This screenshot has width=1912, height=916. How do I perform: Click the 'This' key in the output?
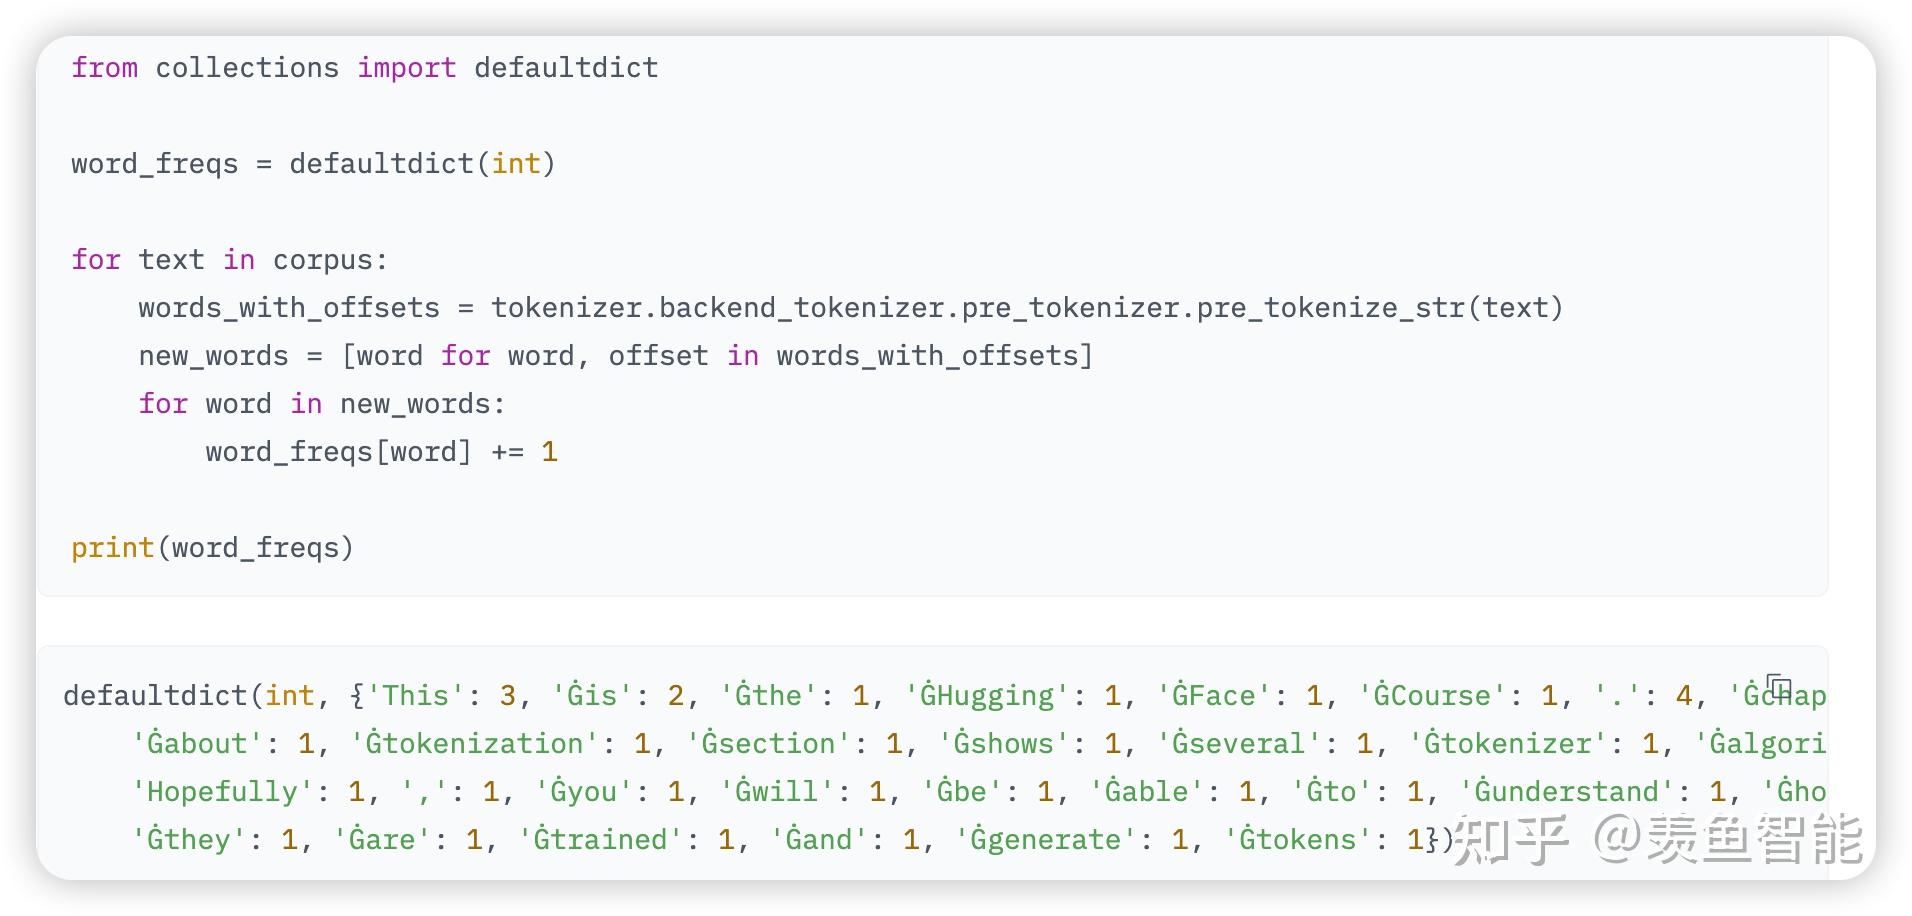pyautogui.click(x=415, y=696)
